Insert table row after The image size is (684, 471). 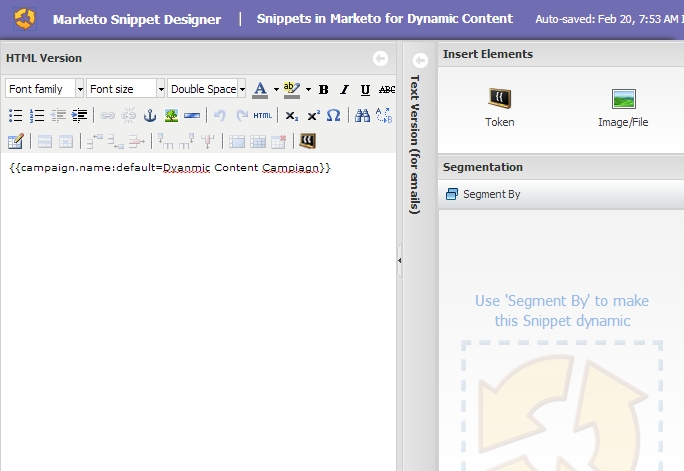pyautogui.click(x=116, y=141)
